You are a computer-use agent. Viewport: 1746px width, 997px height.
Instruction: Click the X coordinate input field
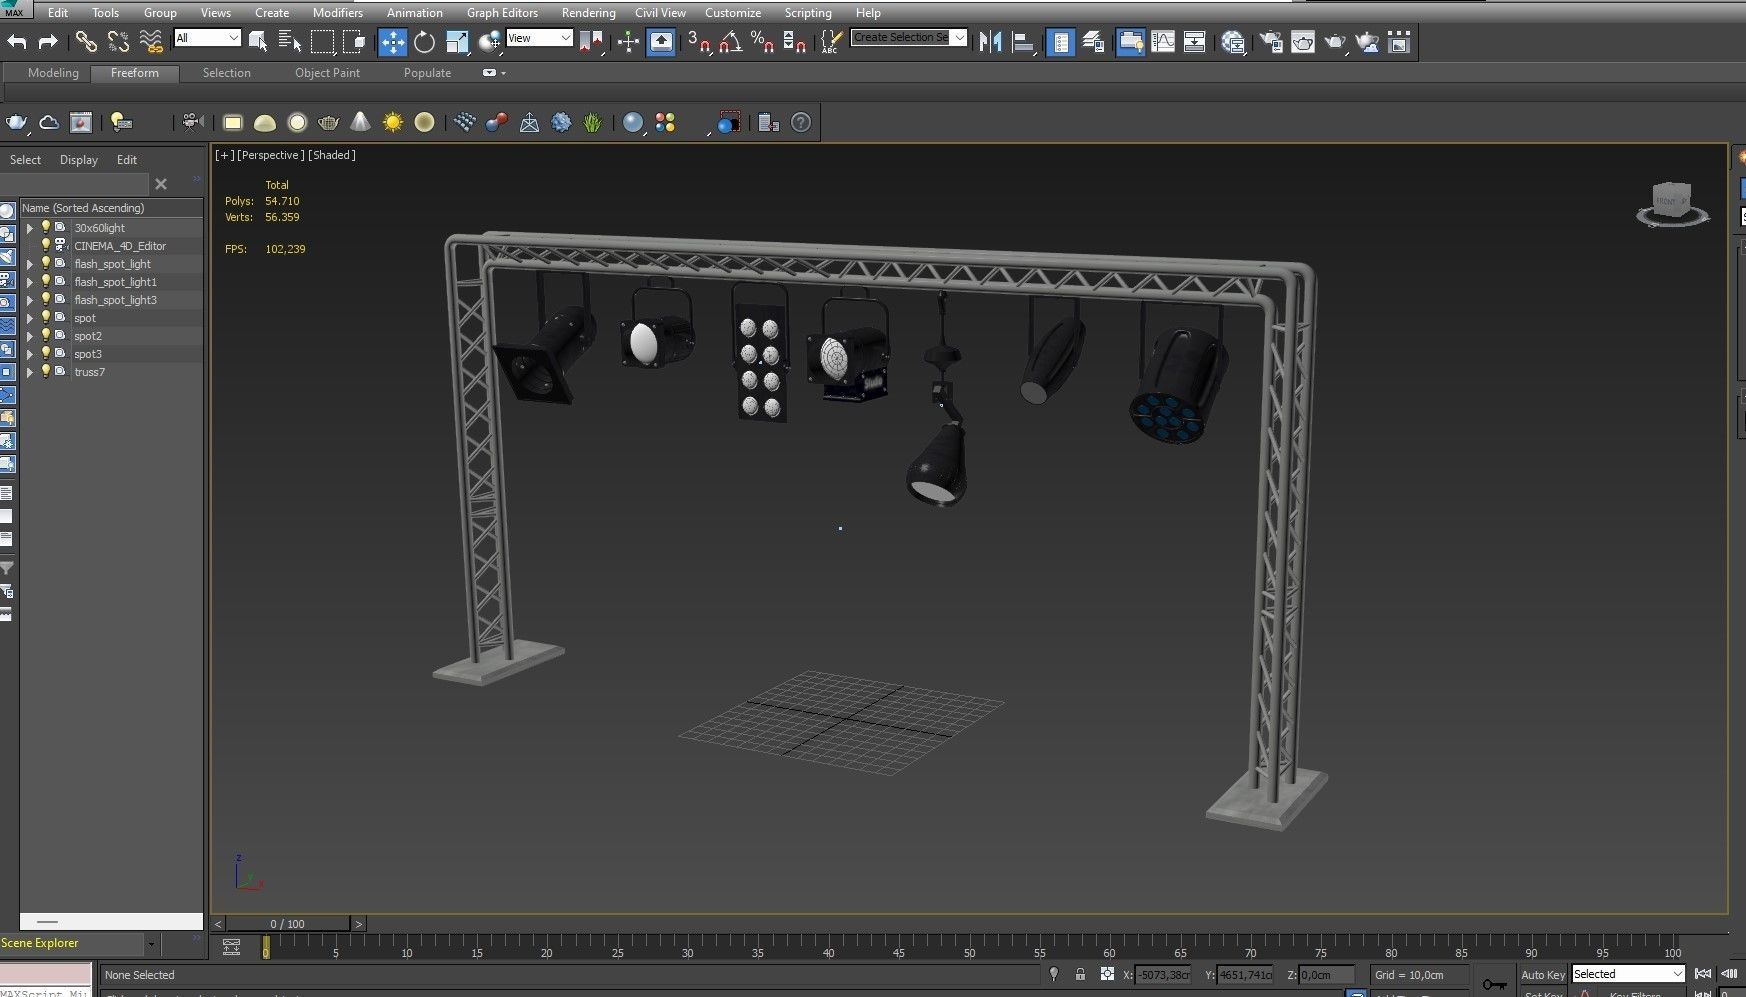(x=1163, y=974)
